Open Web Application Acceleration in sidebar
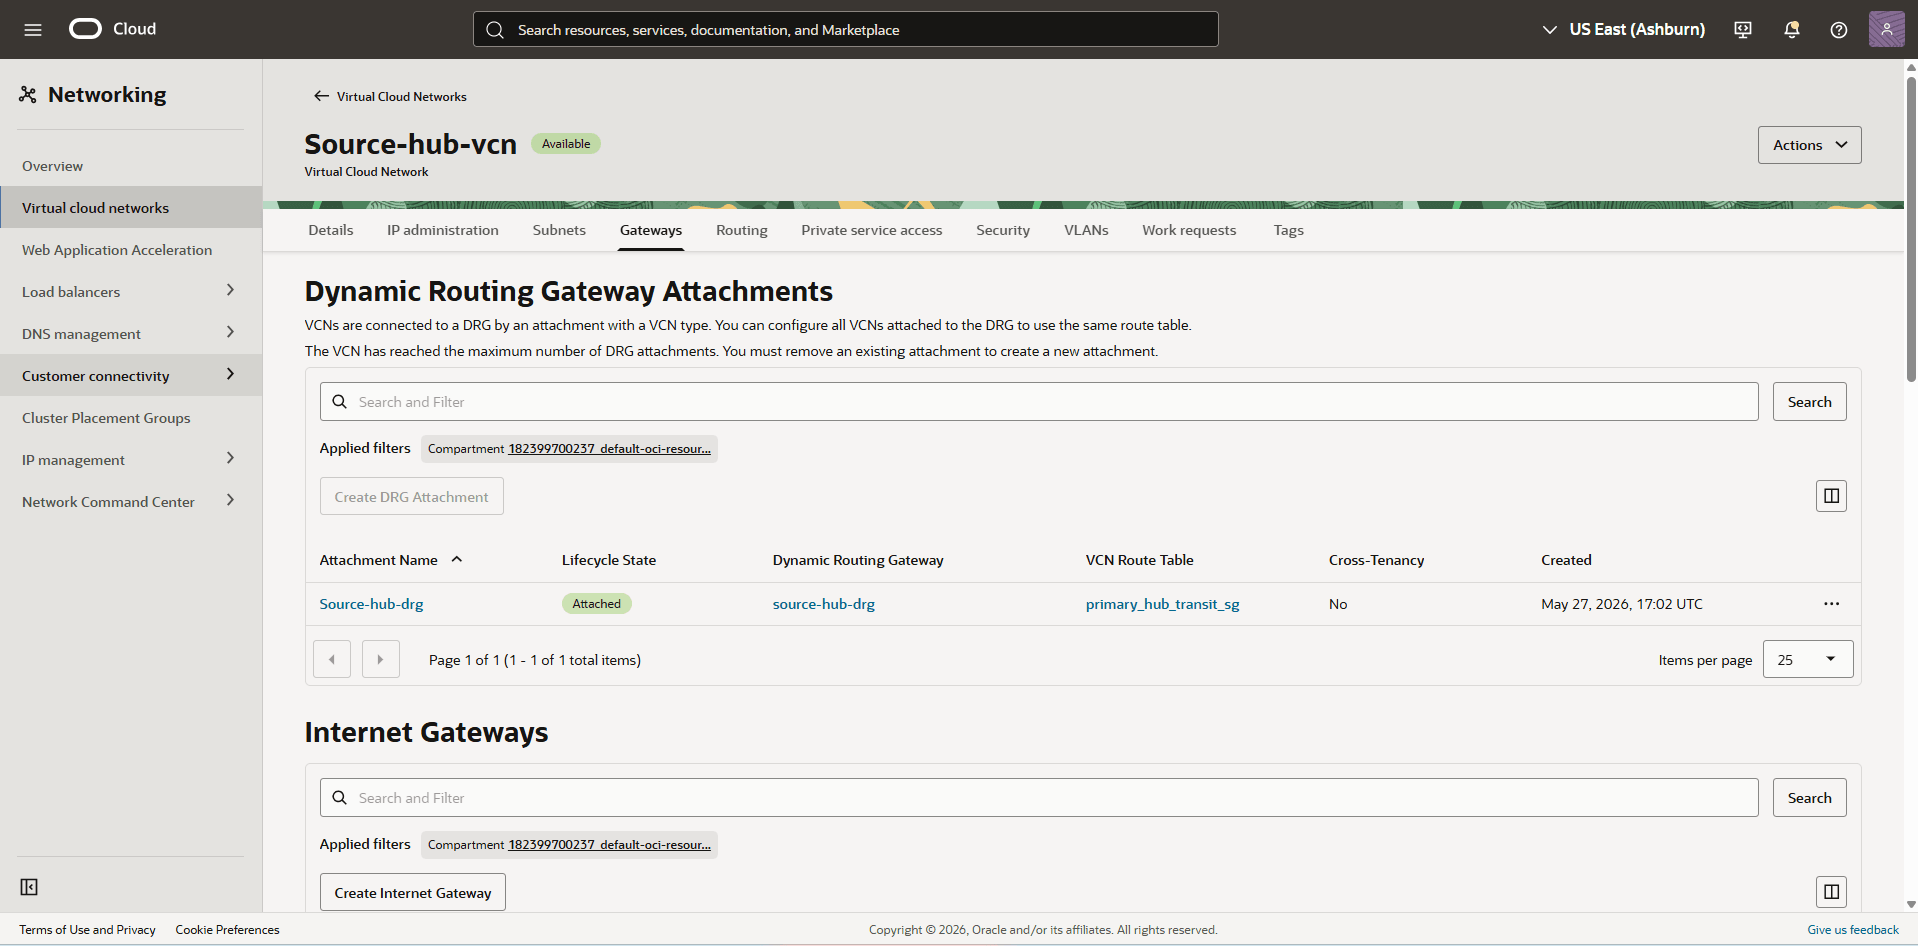The height and width of the screenshot is (946, 1918). click(131, 250)
